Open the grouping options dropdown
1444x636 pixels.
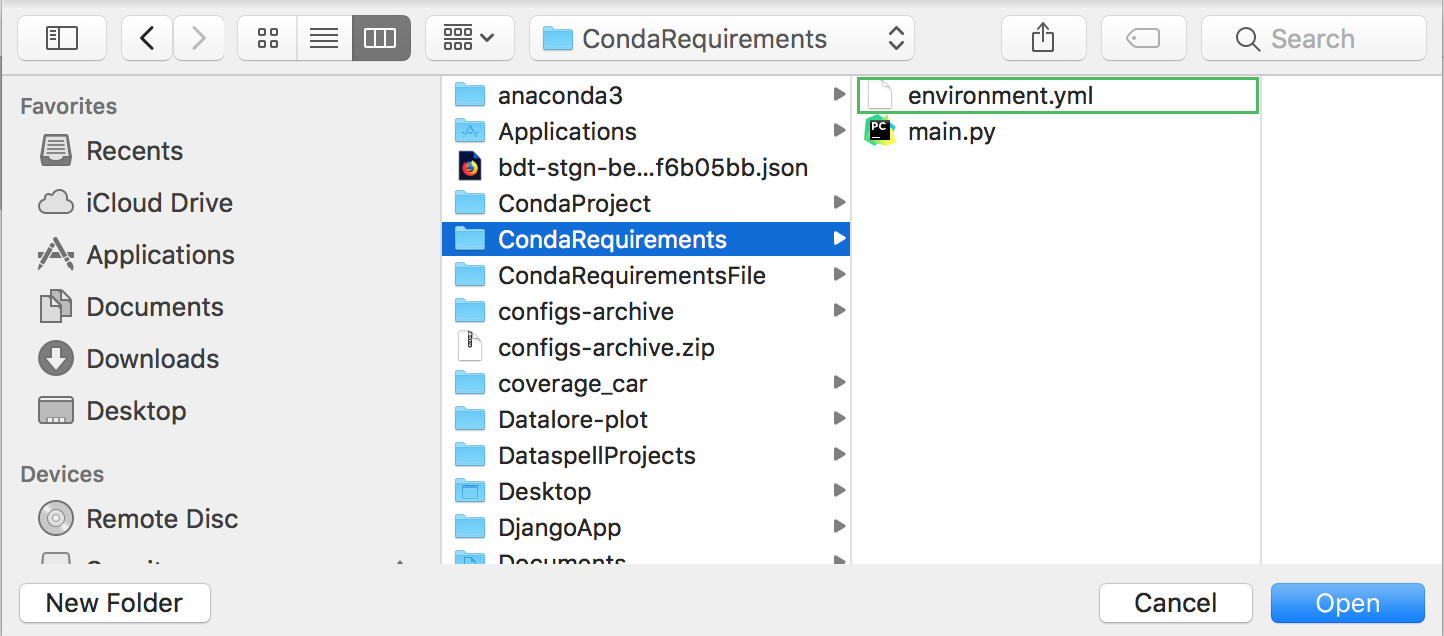pos(470,37)
